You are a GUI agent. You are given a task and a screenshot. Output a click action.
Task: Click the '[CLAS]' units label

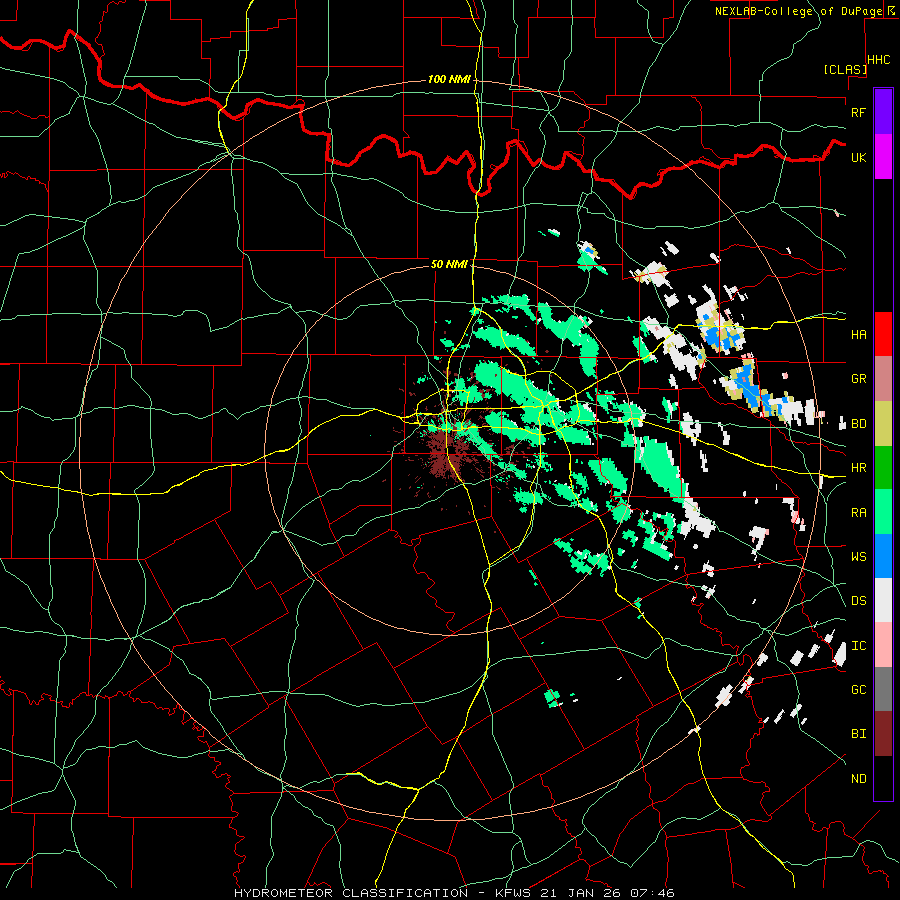click(x=845, y=69)
